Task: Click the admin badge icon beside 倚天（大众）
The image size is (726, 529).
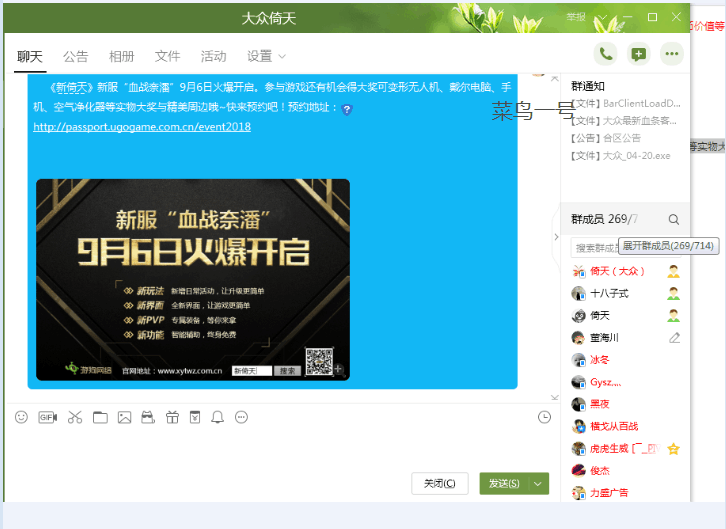Action: (x=673, y=272)
